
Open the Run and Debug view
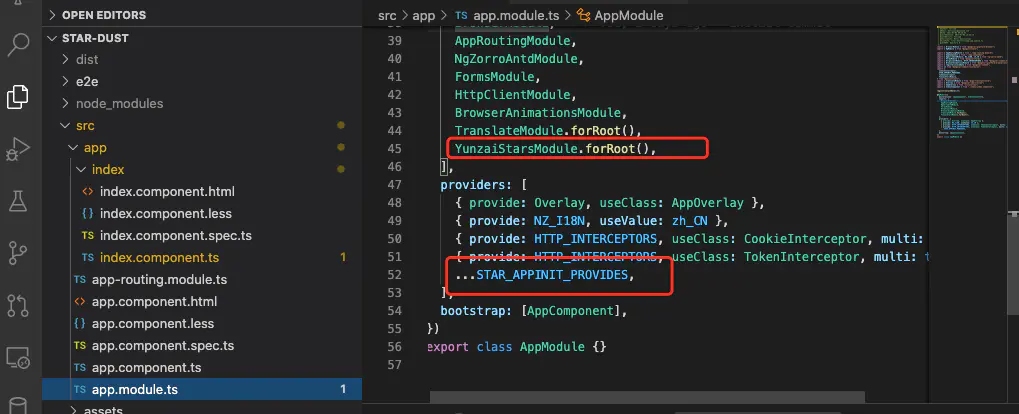pyautogui.click(x=18, y=149)
